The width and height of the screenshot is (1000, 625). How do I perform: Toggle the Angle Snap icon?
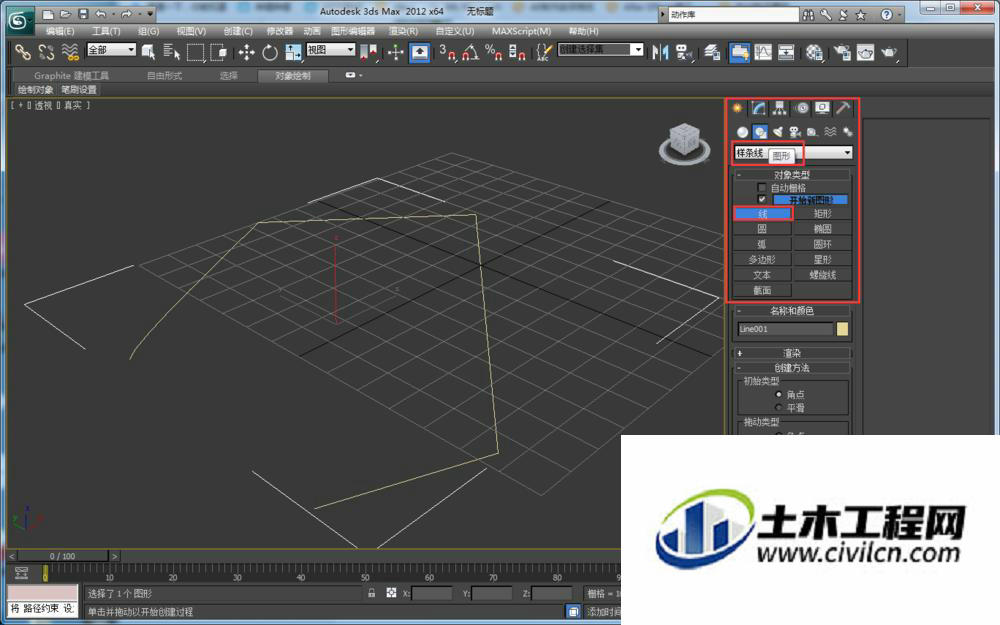[470, 52]
